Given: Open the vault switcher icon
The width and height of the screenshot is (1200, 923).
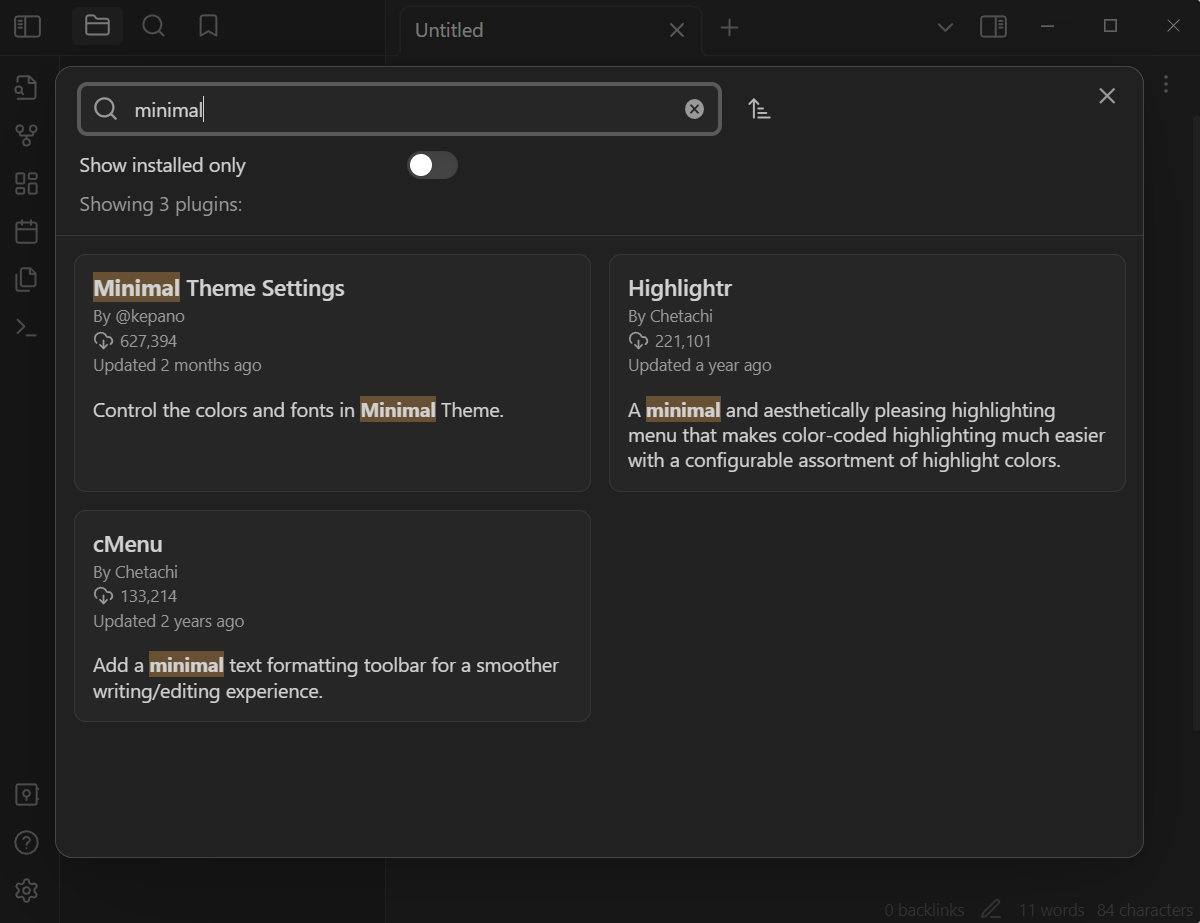Looking at the screenshot, I should (x=27, y=795).
